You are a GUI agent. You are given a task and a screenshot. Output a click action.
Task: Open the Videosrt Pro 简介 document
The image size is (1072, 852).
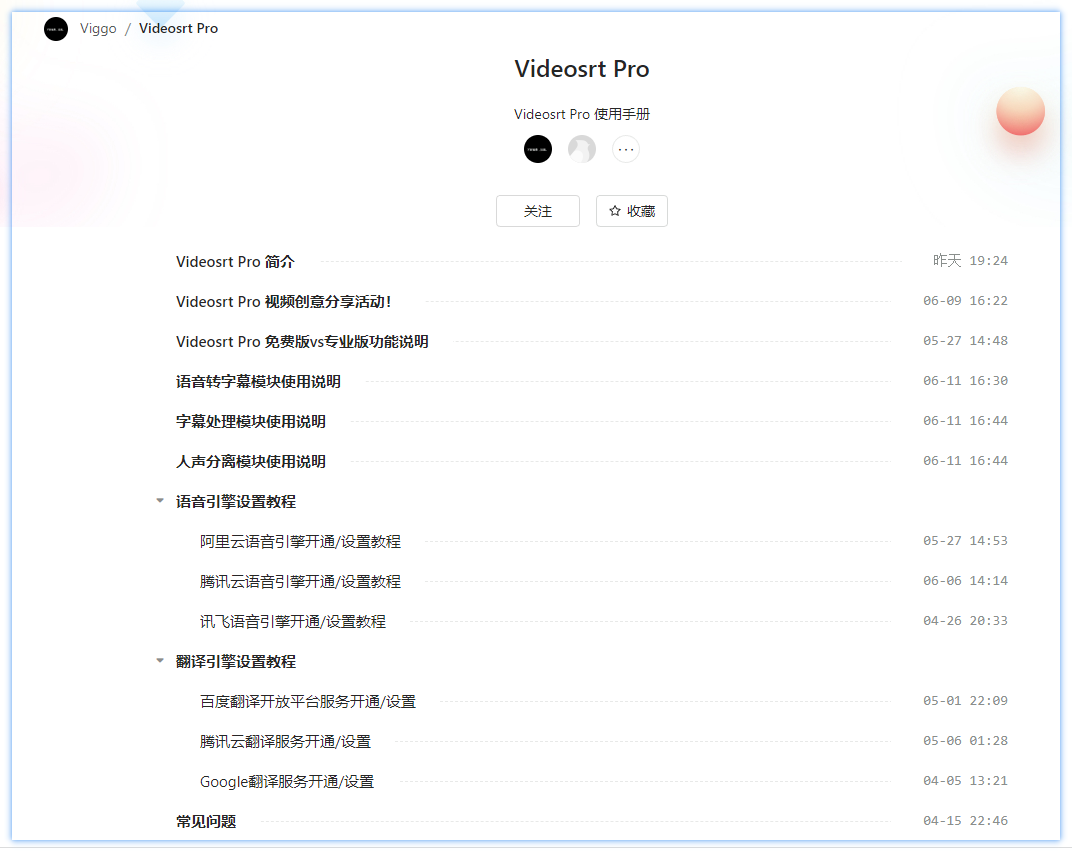pos(235,262)
